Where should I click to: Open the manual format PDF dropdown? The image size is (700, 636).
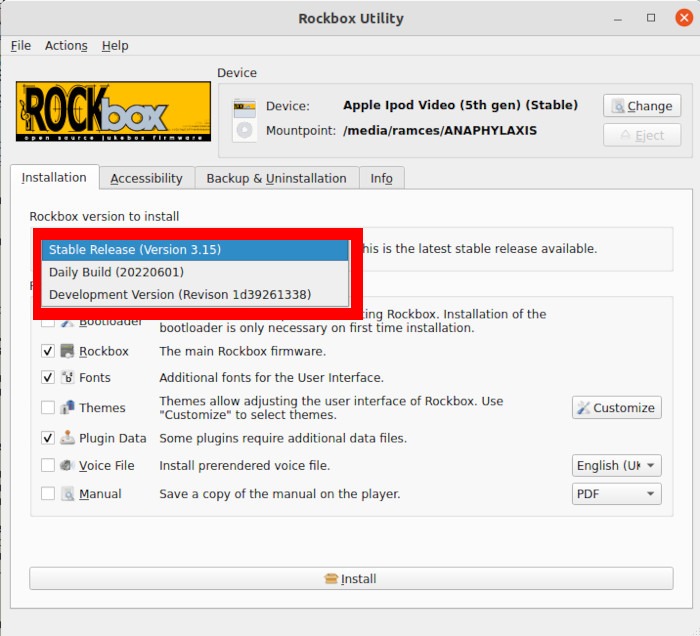[617, 494]
